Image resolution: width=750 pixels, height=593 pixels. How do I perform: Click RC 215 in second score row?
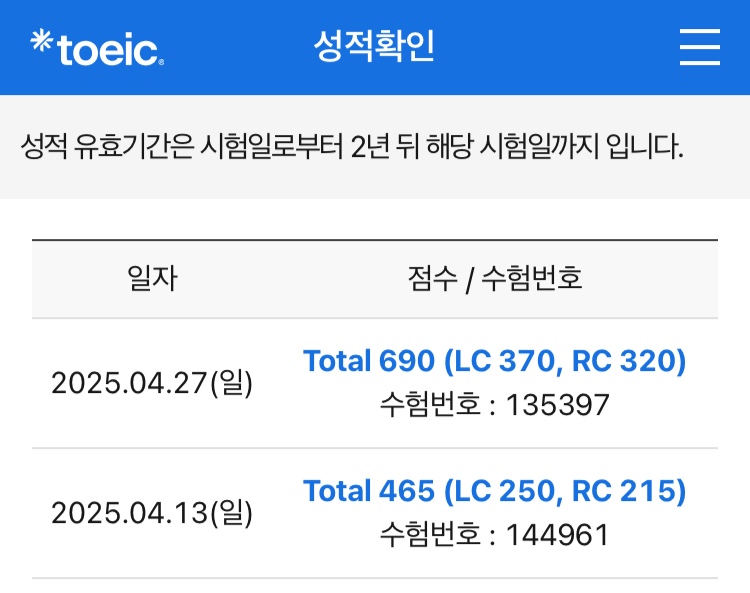point(624,490)
